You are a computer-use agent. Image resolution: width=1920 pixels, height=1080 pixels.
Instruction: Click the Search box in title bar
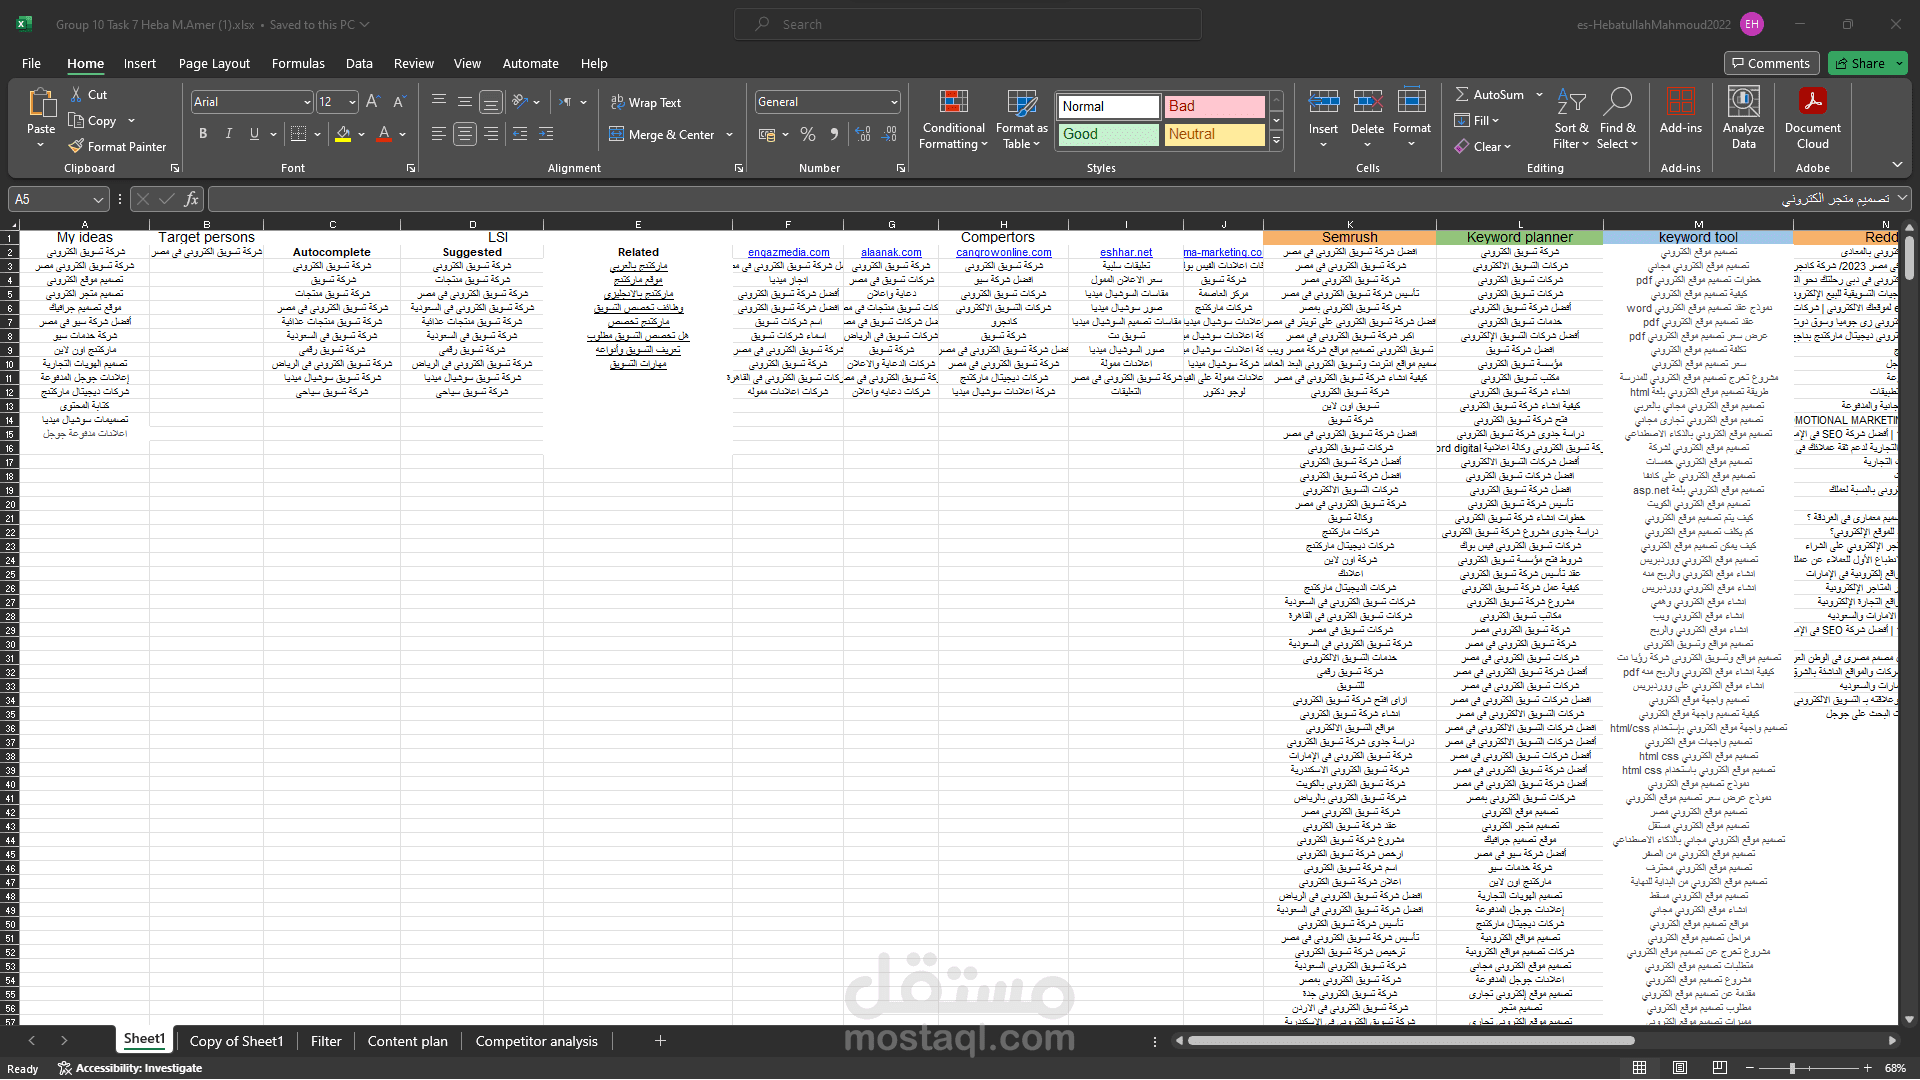[967, 24]
